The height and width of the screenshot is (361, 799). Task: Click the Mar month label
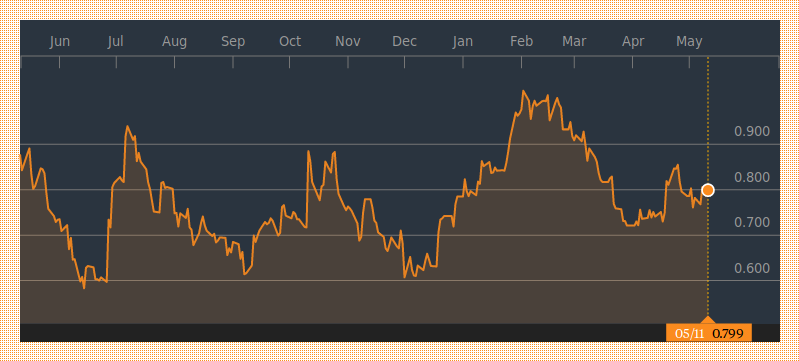pos(574,42)
